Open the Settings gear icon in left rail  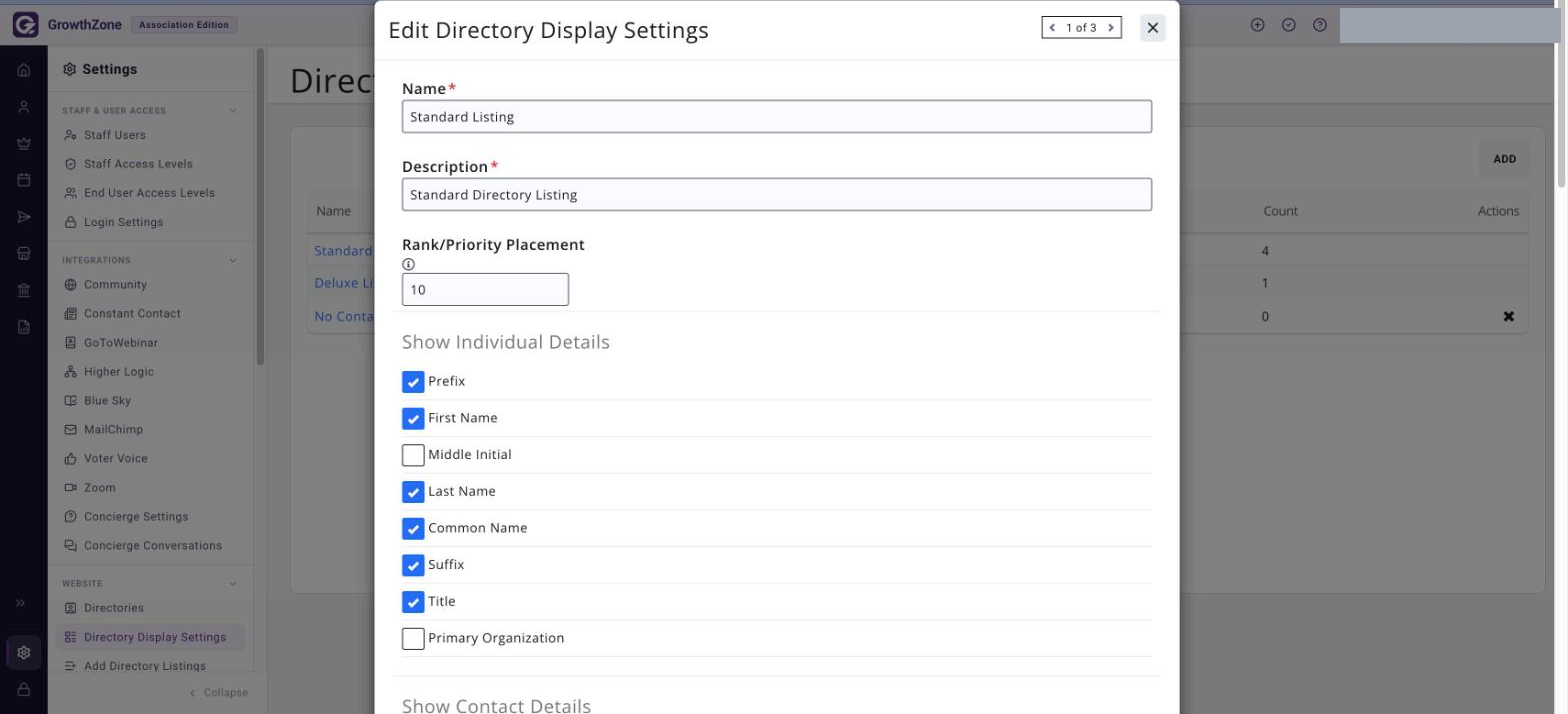(x=24, y=653)
